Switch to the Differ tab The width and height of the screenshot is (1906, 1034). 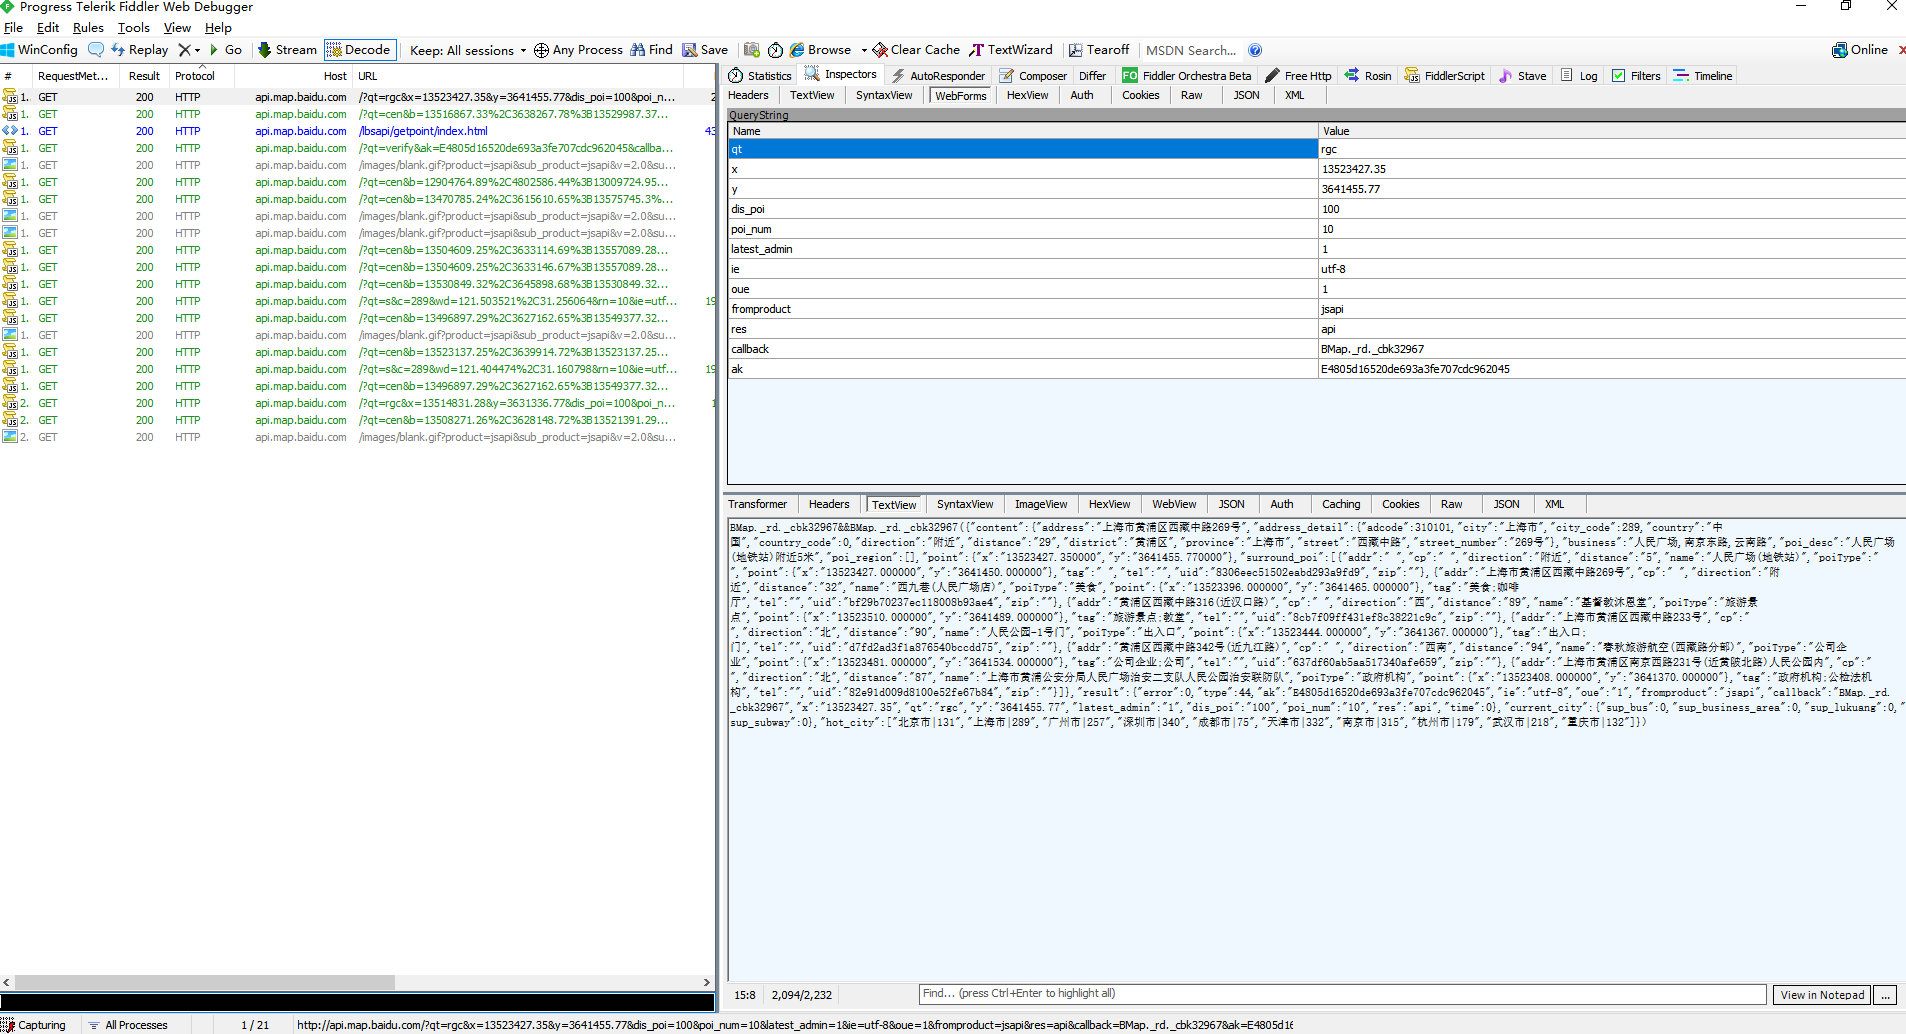click(x=1092, y=76)
